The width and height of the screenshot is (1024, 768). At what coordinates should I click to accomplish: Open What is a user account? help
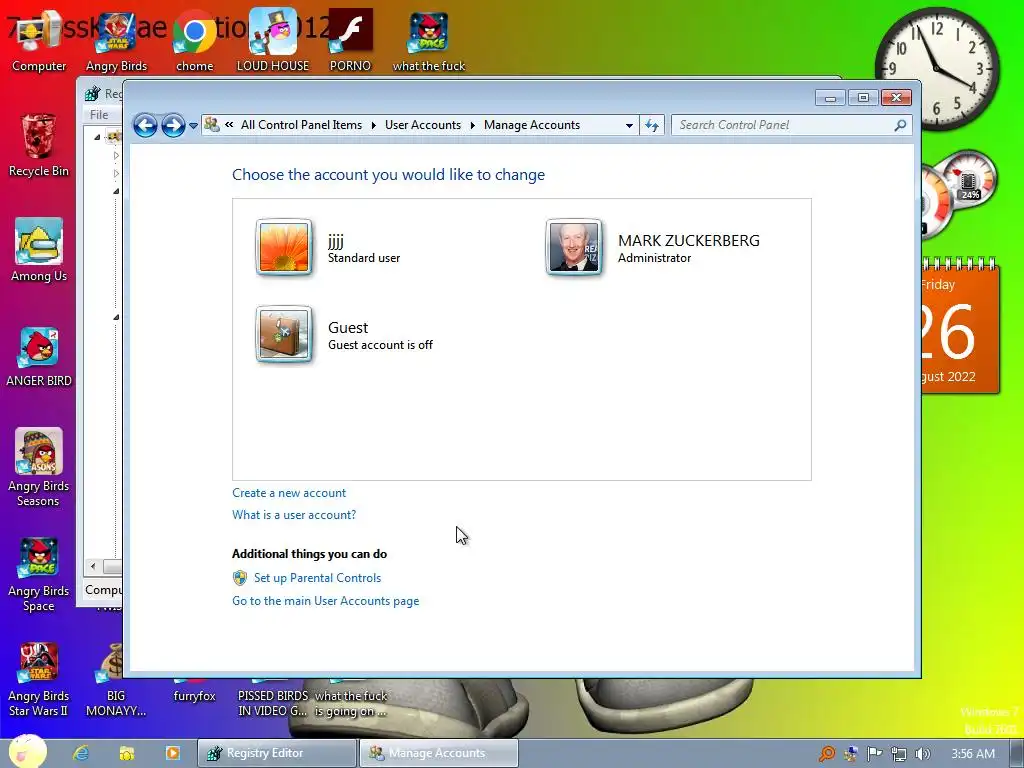[294, 515]
